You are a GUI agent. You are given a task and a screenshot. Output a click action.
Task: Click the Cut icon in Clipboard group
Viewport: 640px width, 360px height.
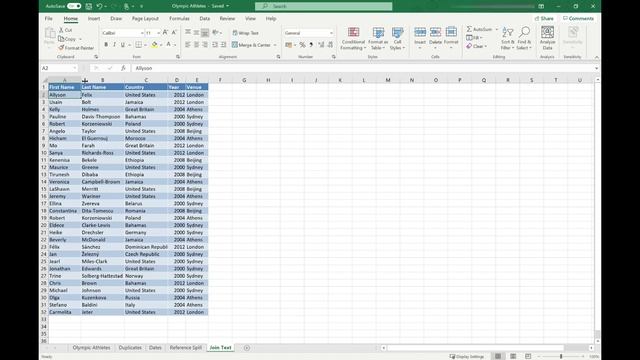[61, 30]
